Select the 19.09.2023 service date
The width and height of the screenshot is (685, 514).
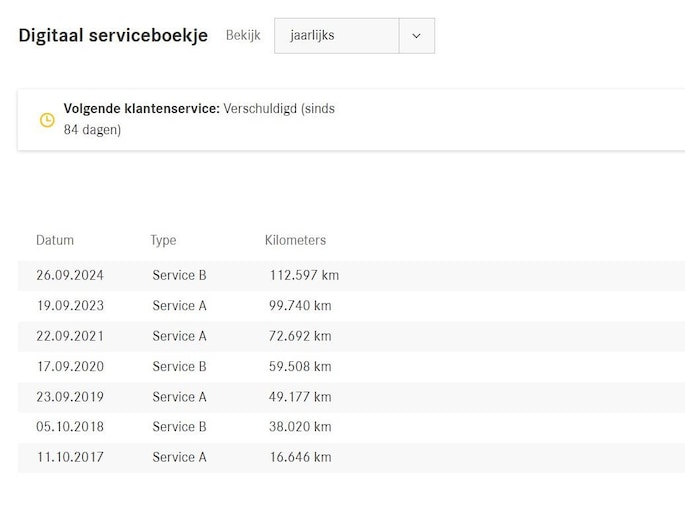[x=70, y=306]
